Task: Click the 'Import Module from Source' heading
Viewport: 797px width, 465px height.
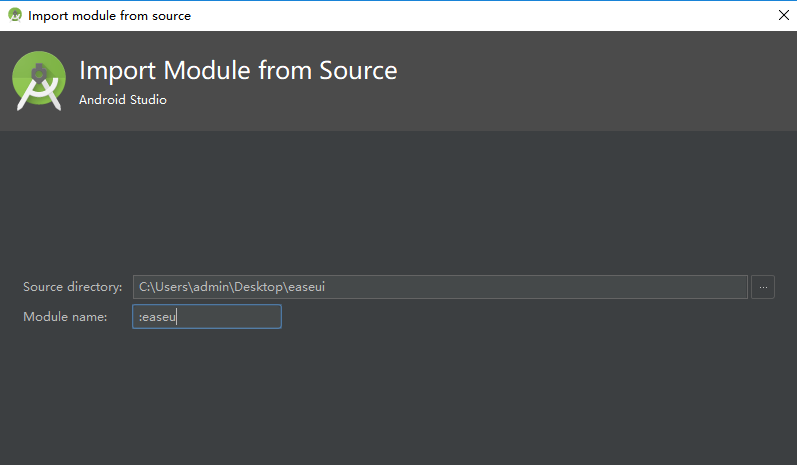Action: pyautogui.click(x=238, y=70)
